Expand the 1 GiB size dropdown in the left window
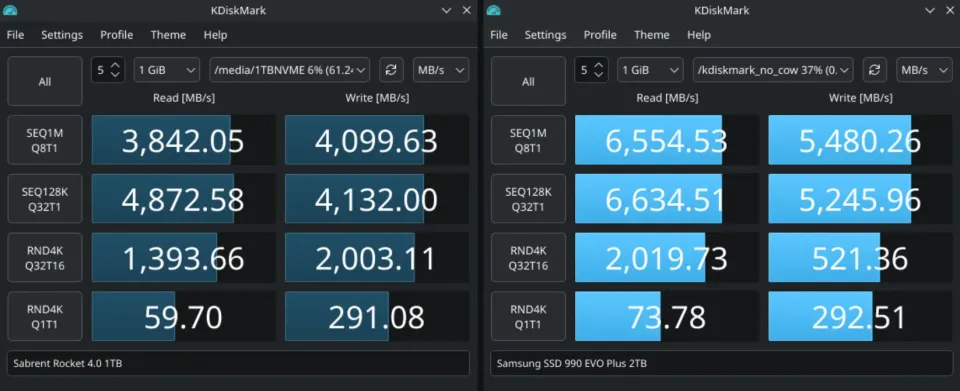This screenshot has width=960, height=391. click(167, 70)
